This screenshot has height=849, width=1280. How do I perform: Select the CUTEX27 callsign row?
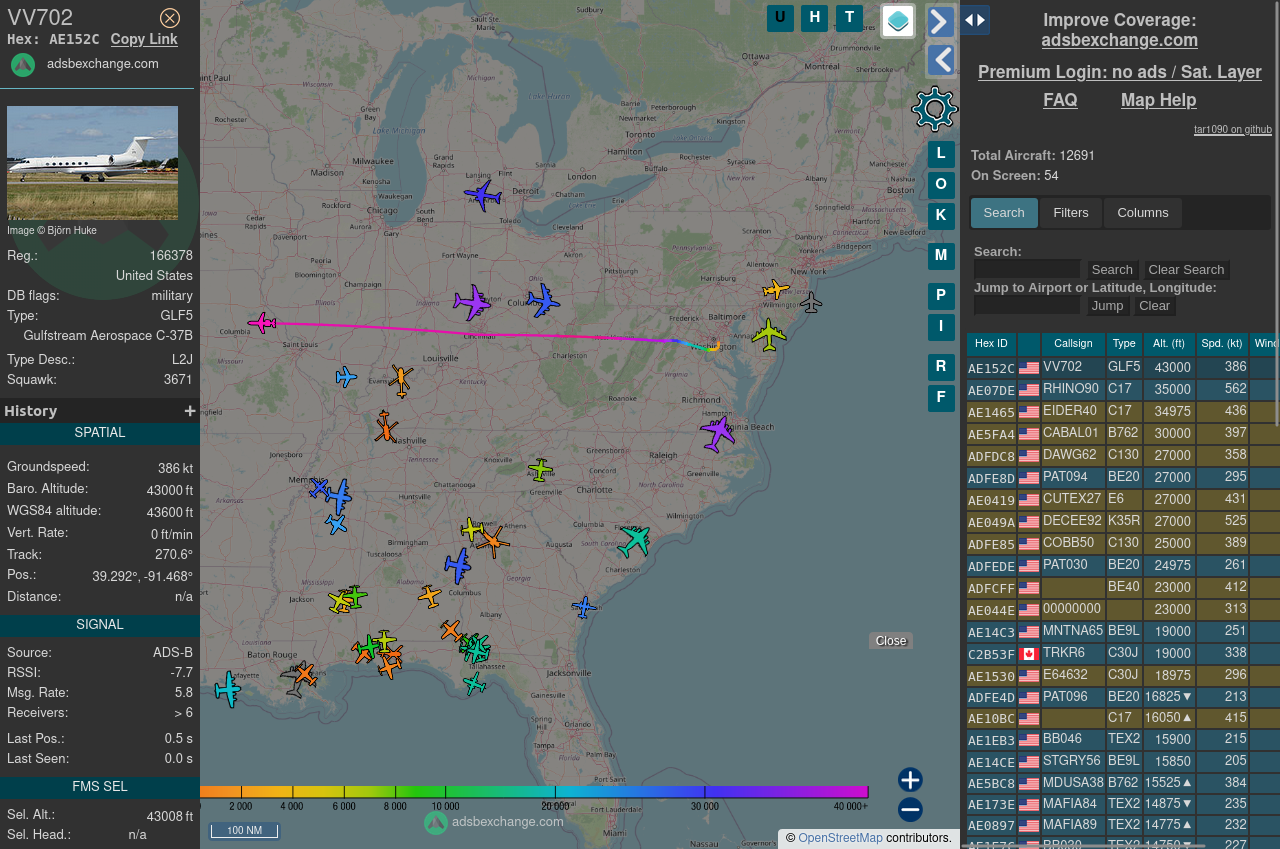pos(1123,499)
